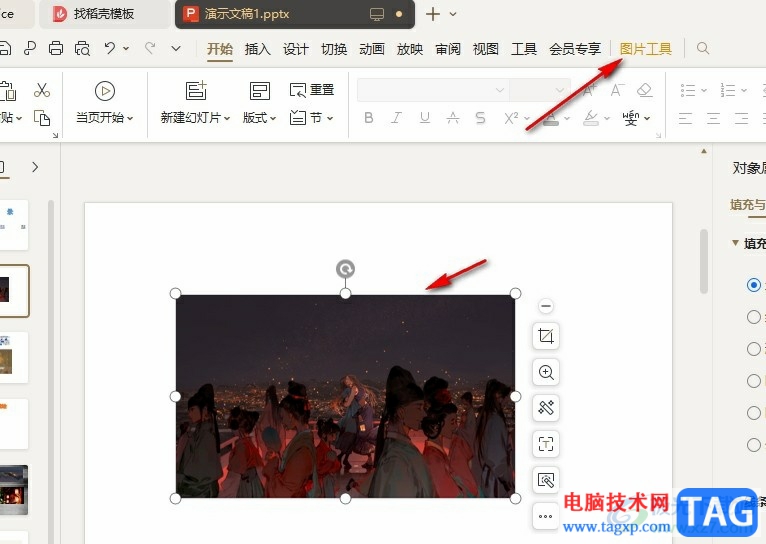Open the 新建幻灯片 dropdown arrow

pyautogui.click(x=227, y=118)
